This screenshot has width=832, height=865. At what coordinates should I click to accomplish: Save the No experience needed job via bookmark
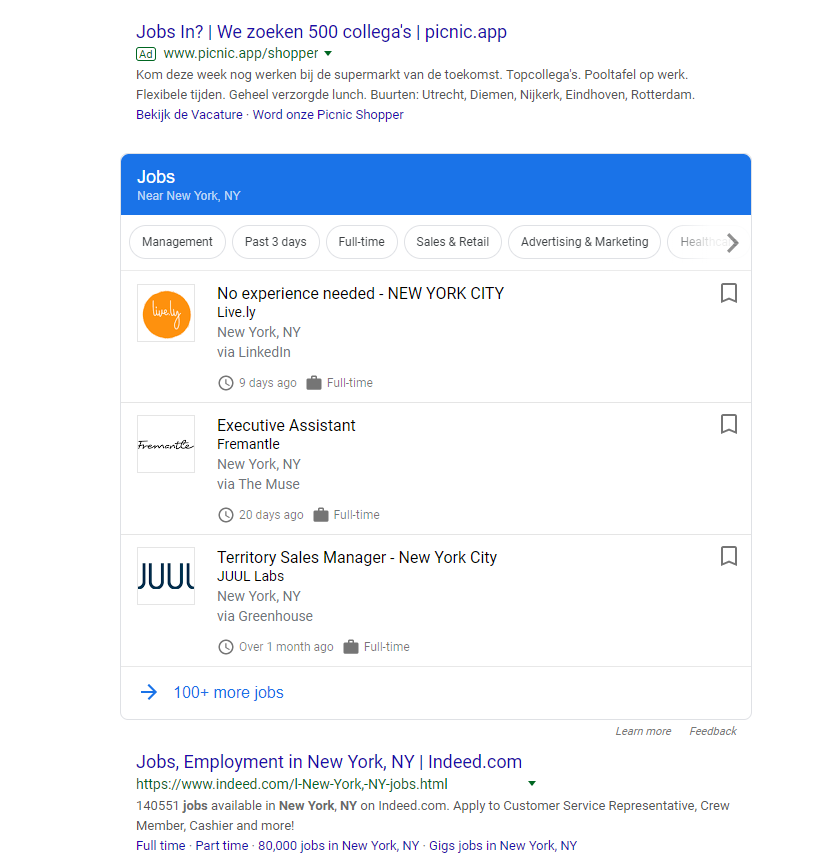(x=729, y=293)
